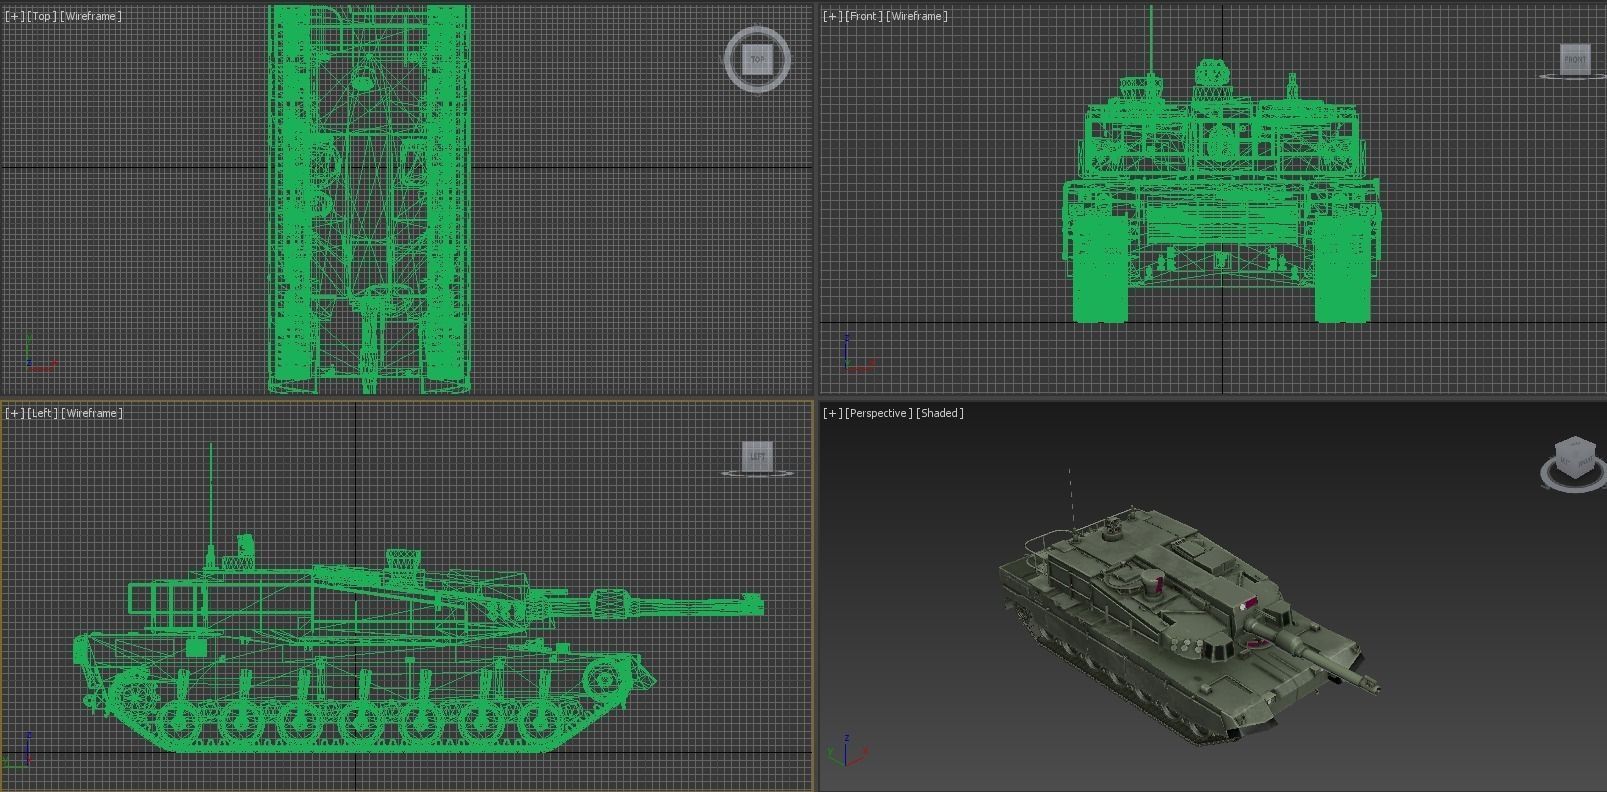Click the axis tripod in Left viewport
This screenshot has width=1607, height=792.
[19, 748]
